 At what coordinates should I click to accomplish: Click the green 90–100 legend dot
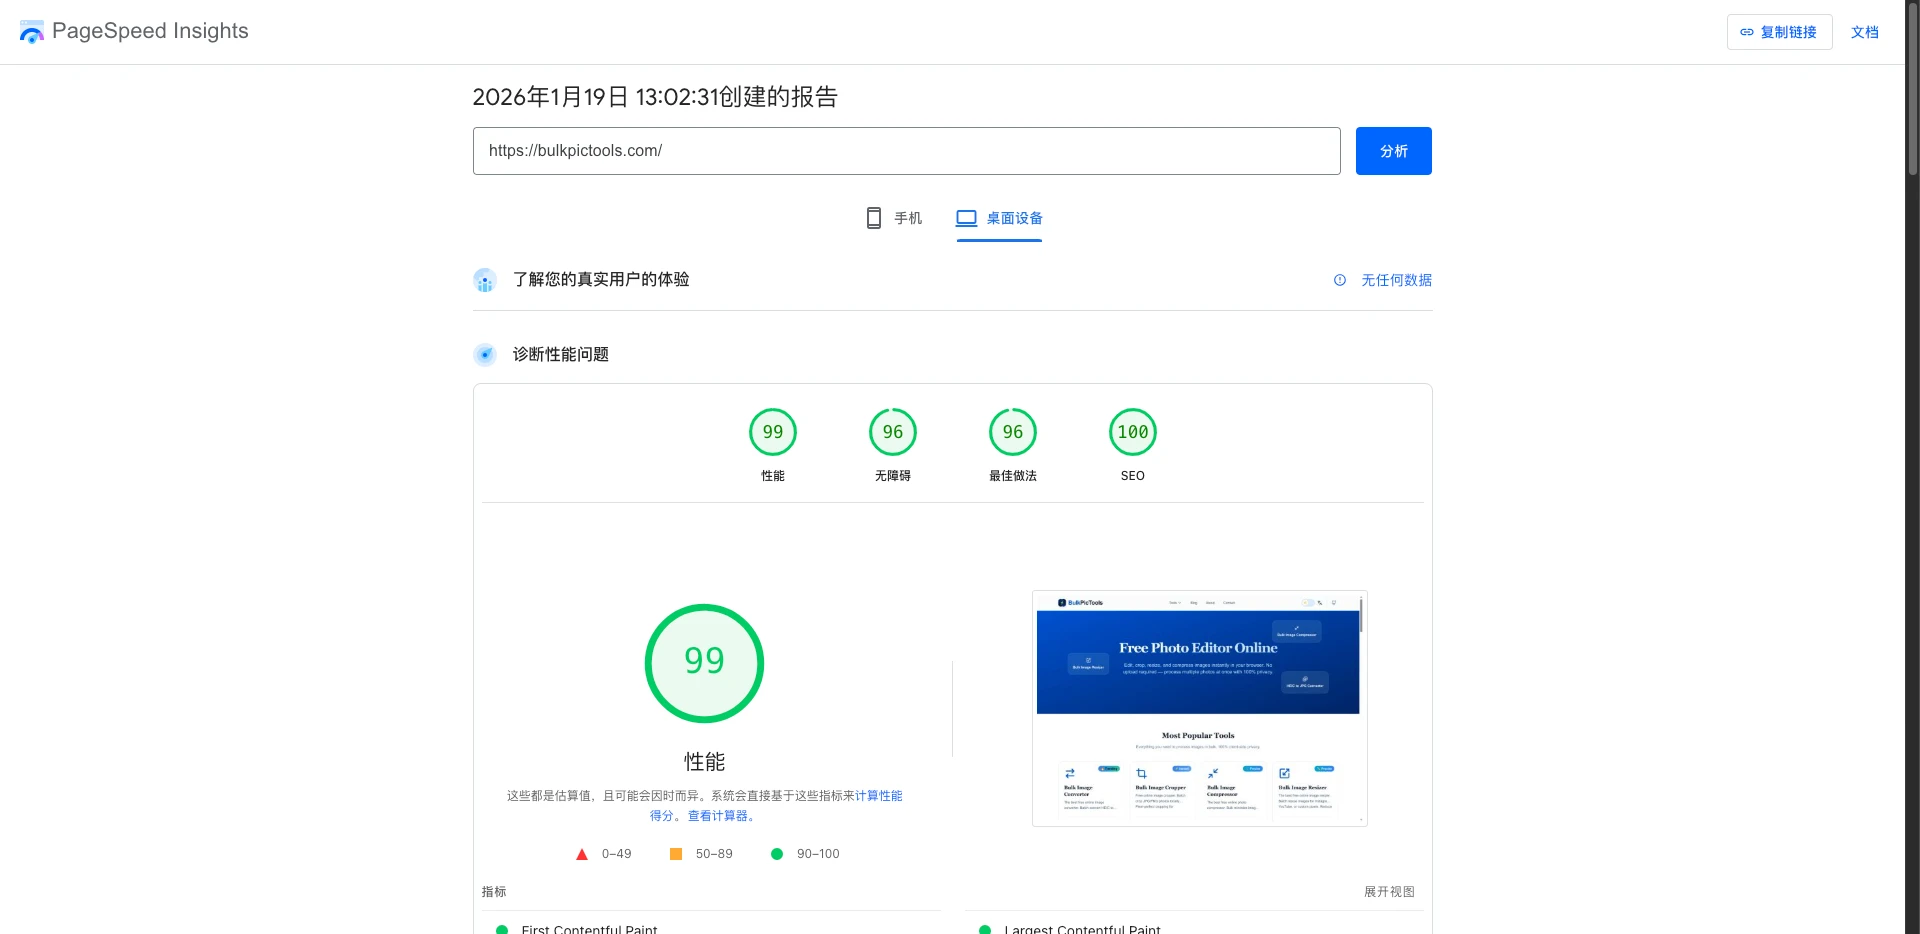click(777, 854)
